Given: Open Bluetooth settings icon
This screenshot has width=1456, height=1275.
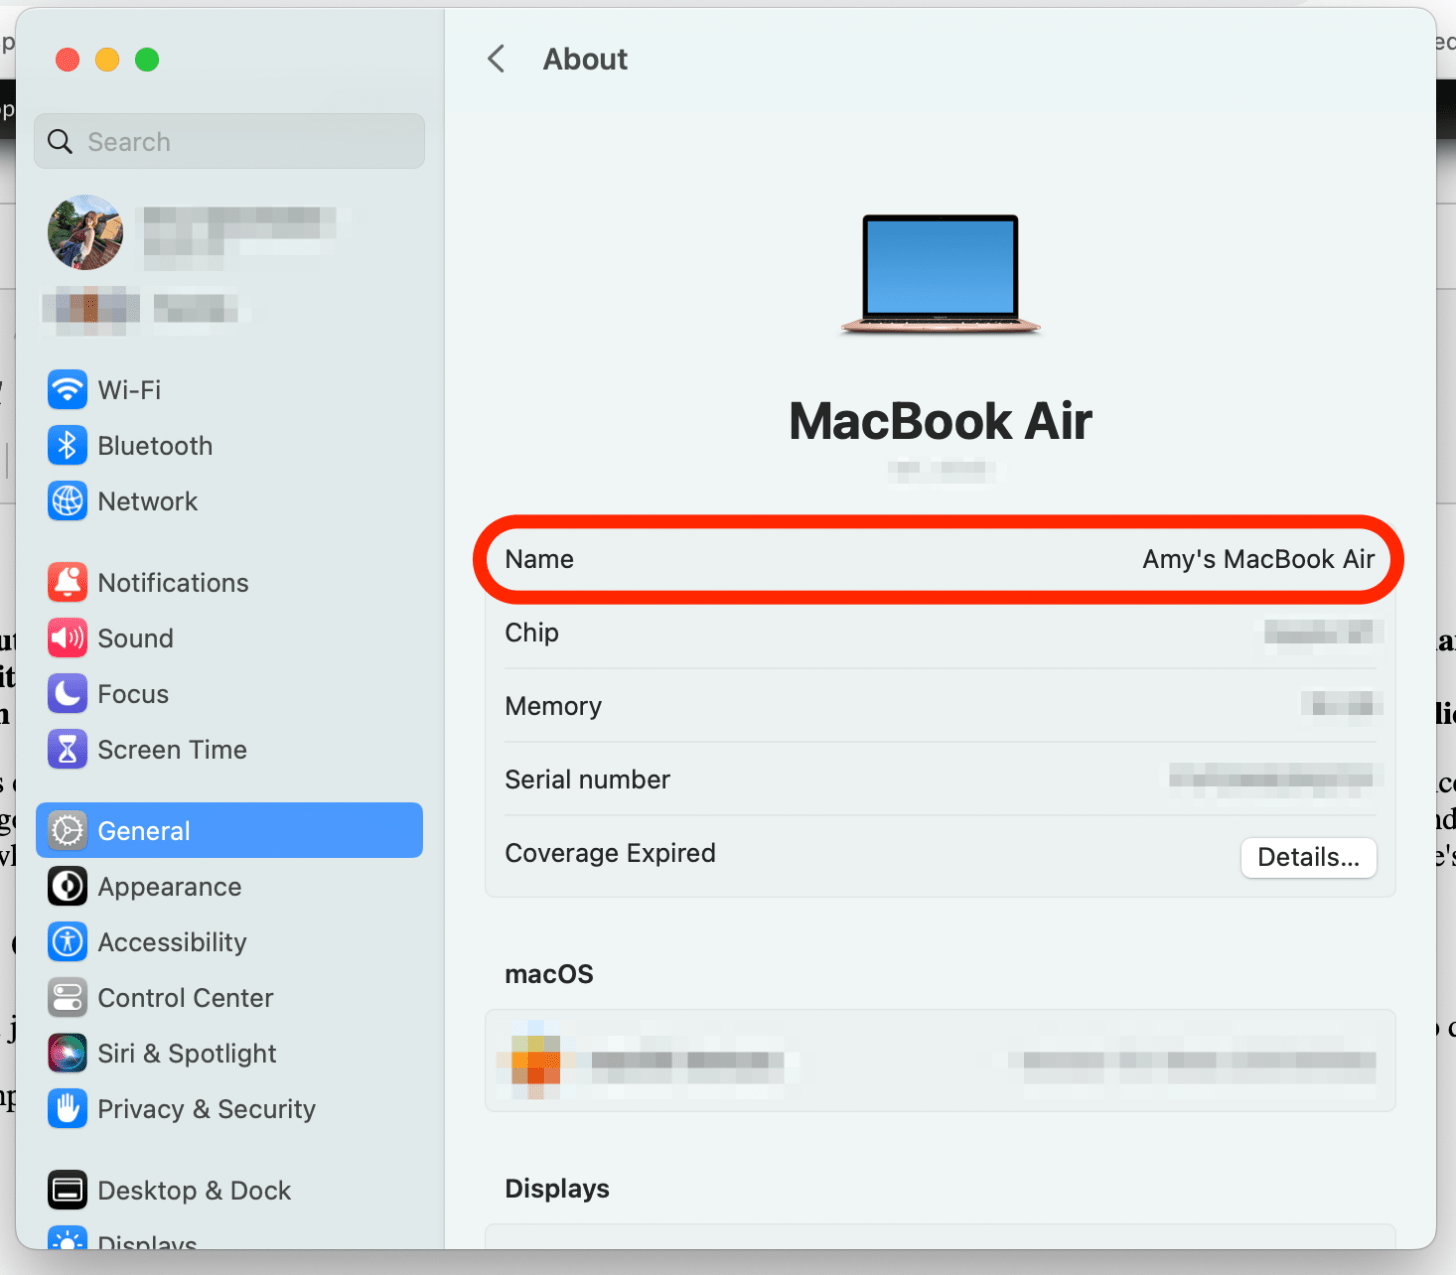Looking at the screenshot, I should 67,446.
